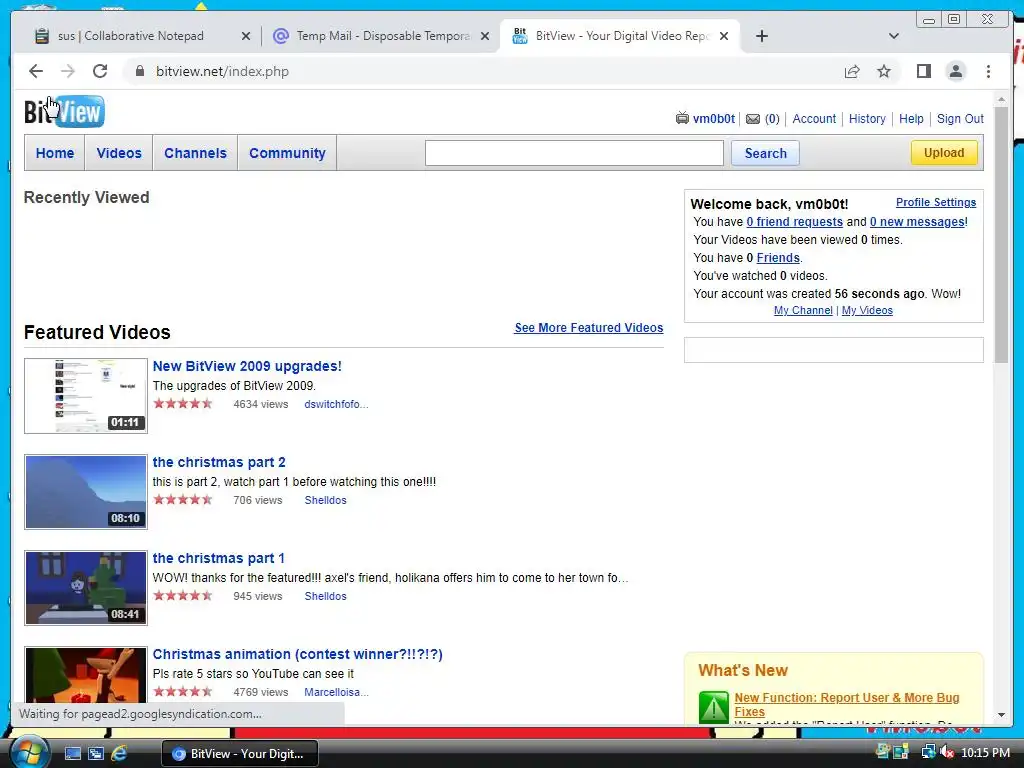Open the History link

click(867, 119)
